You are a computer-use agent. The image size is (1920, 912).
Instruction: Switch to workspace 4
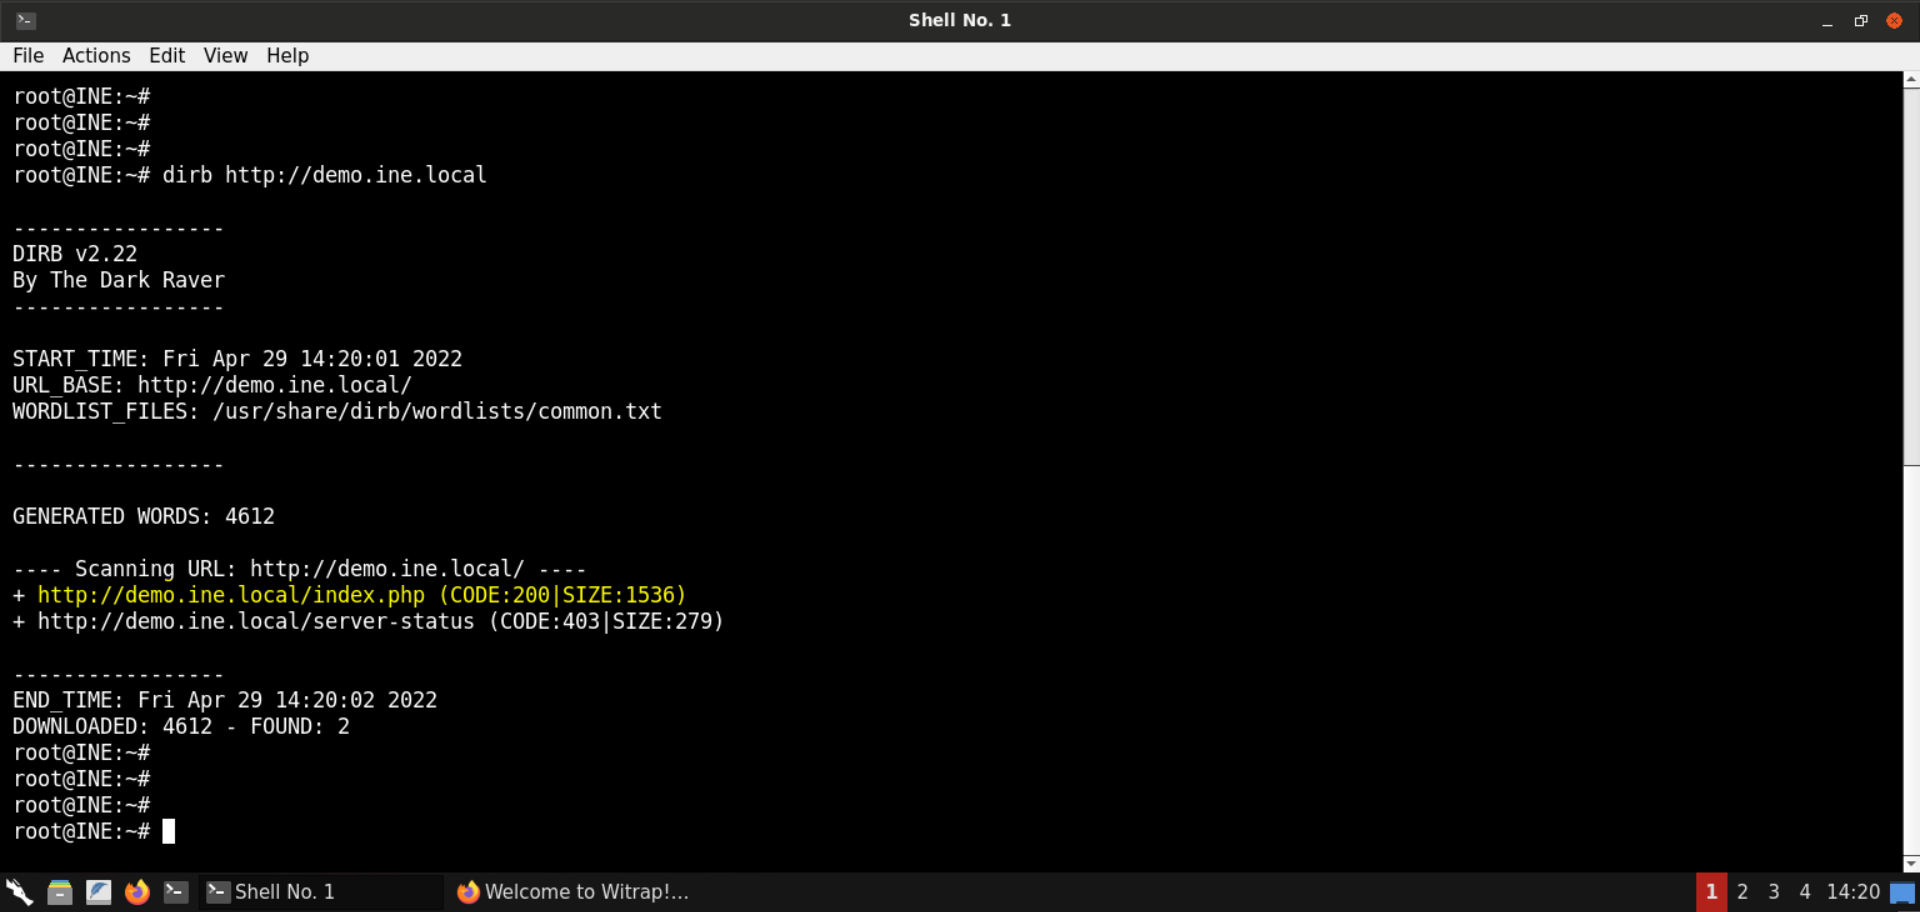(1804, 891)
